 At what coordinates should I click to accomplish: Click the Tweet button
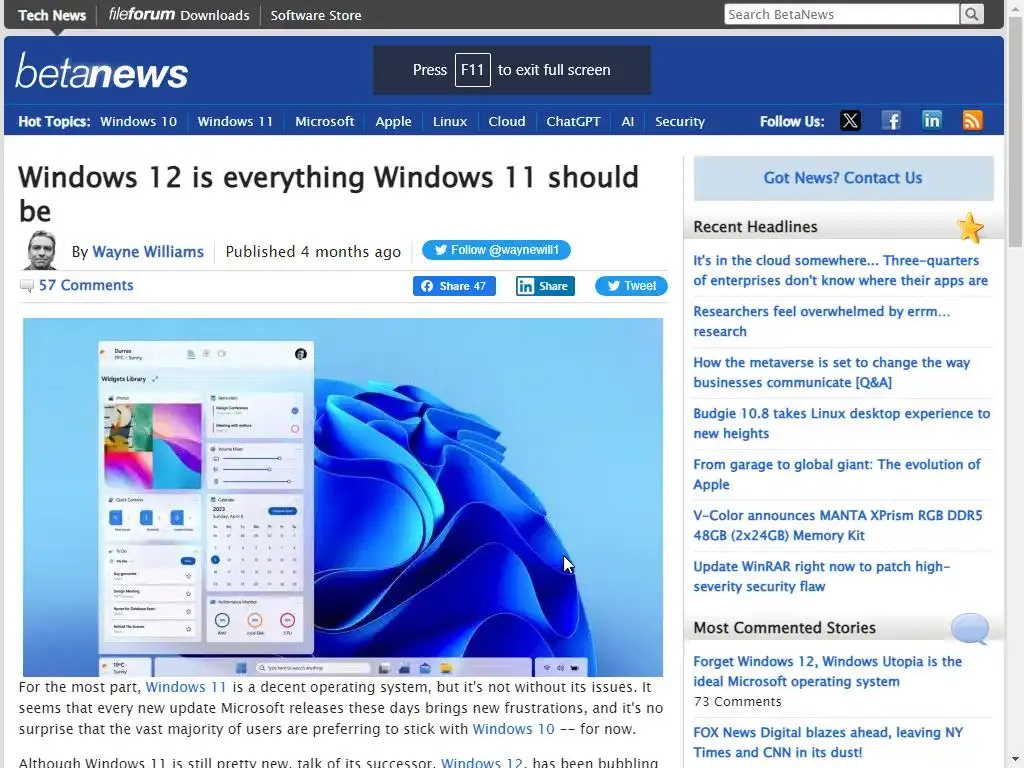click(x=631, y=286)
